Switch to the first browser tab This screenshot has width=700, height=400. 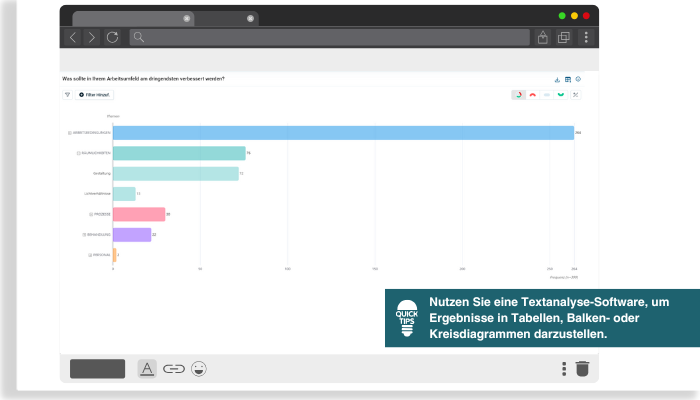(130, 18)
